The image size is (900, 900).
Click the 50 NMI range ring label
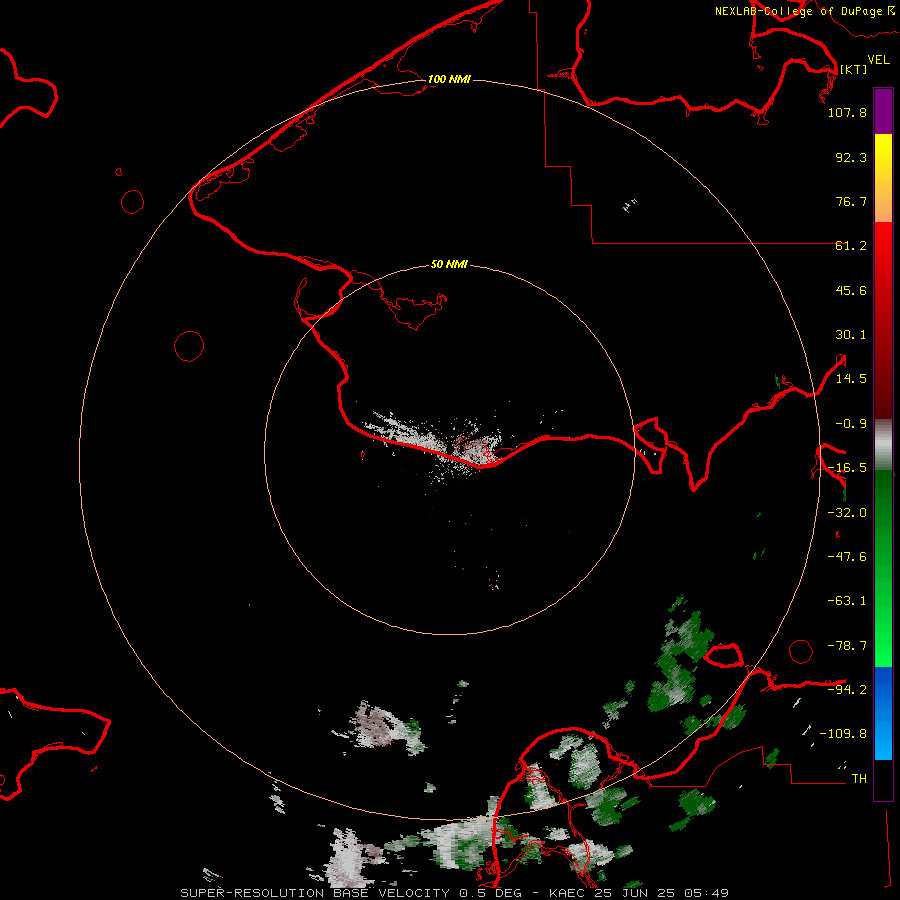tap(449, 264)
